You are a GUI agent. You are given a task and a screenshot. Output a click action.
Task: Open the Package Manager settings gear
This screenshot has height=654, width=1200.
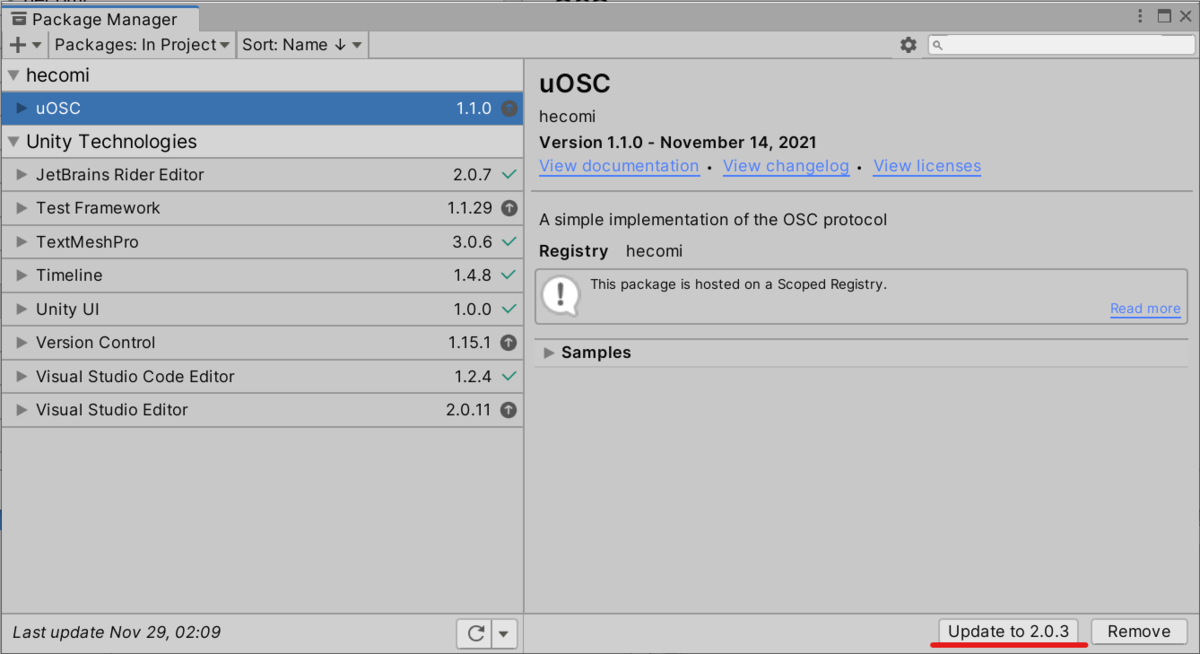click(x=908, y=44)
